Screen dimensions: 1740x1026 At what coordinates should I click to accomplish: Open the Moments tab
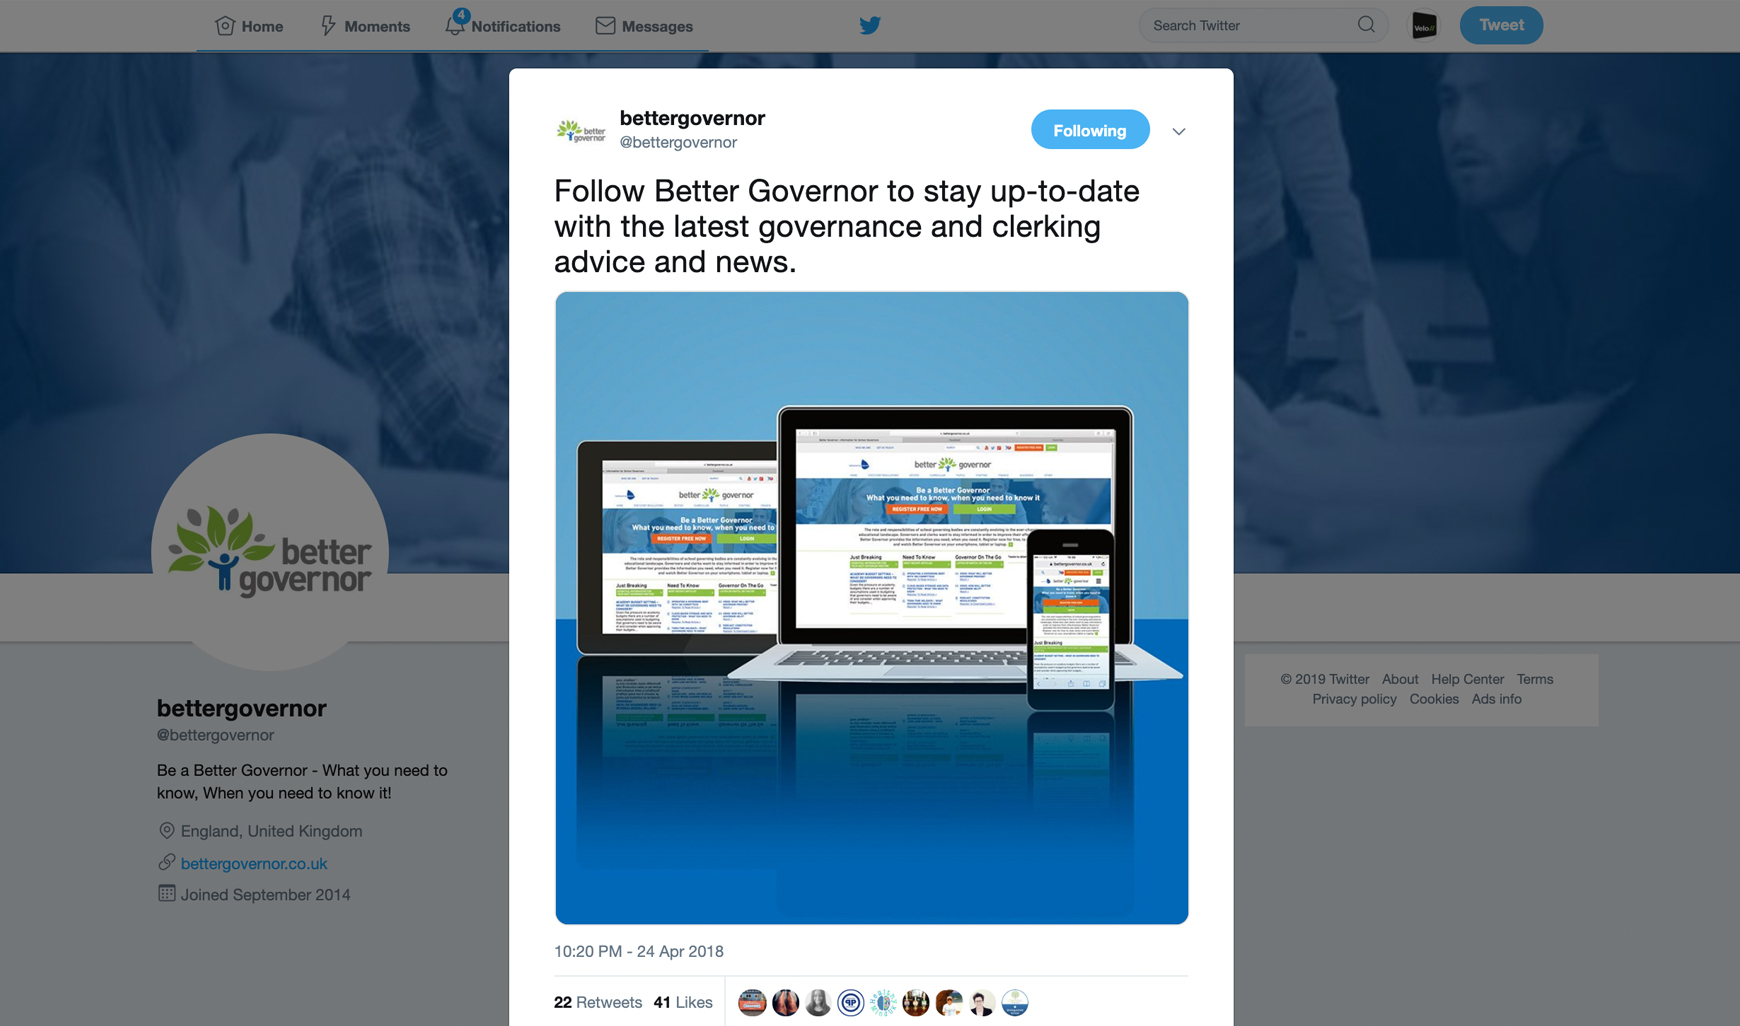coord(365,26)
